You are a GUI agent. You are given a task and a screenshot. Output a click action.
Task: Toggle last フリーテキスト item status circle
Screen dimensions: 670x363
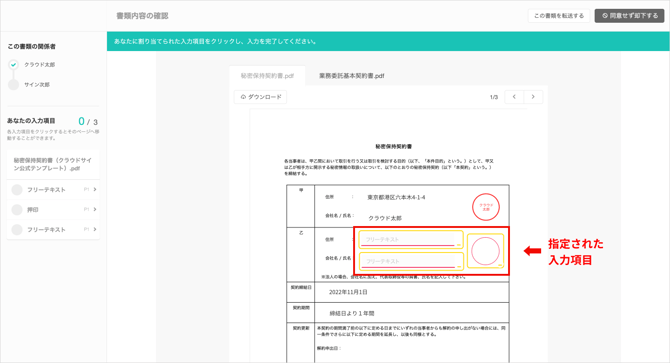(x=17, y=230)
